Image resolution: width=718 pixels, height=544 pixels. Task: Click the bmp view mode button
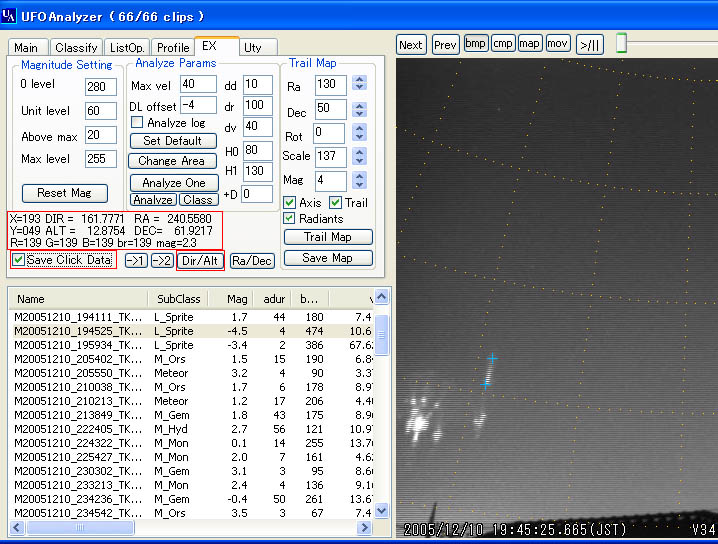click(x=476, y=44)
